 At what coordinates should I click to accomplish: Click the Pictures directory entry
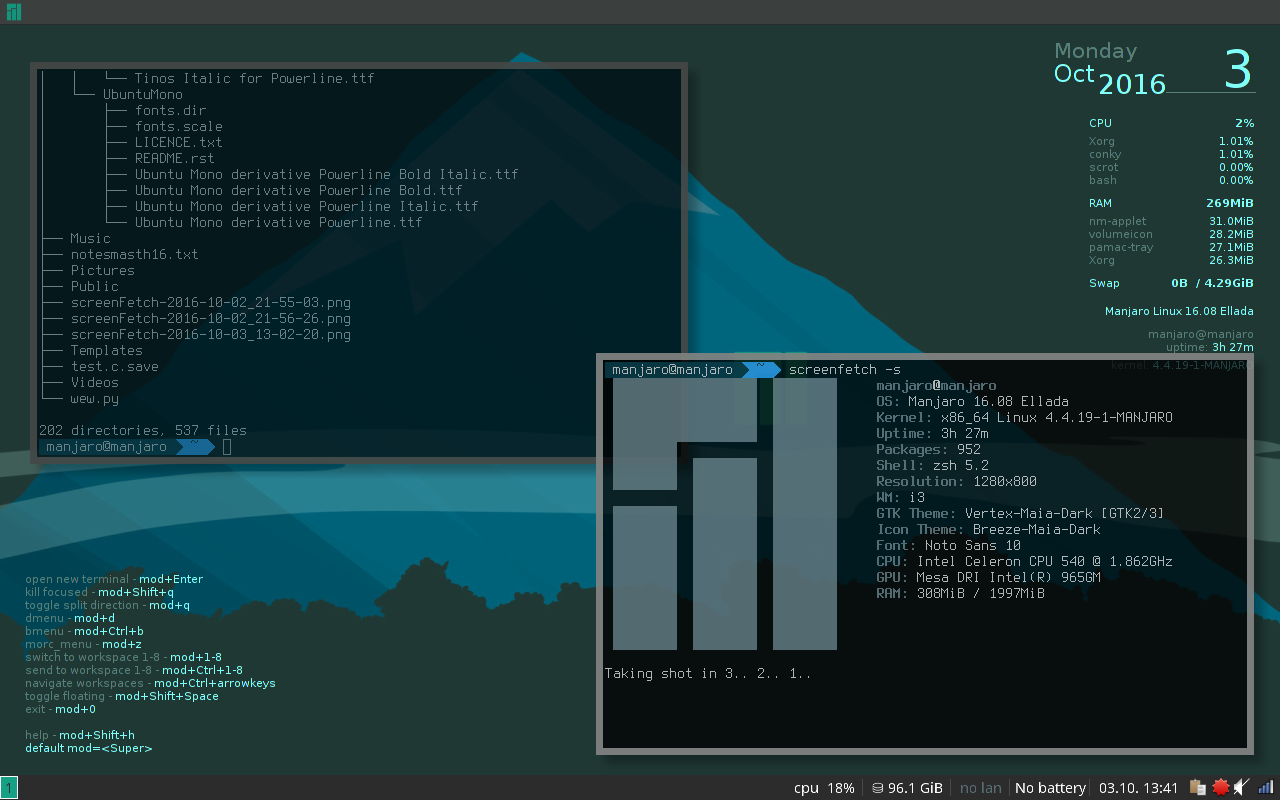102,271
